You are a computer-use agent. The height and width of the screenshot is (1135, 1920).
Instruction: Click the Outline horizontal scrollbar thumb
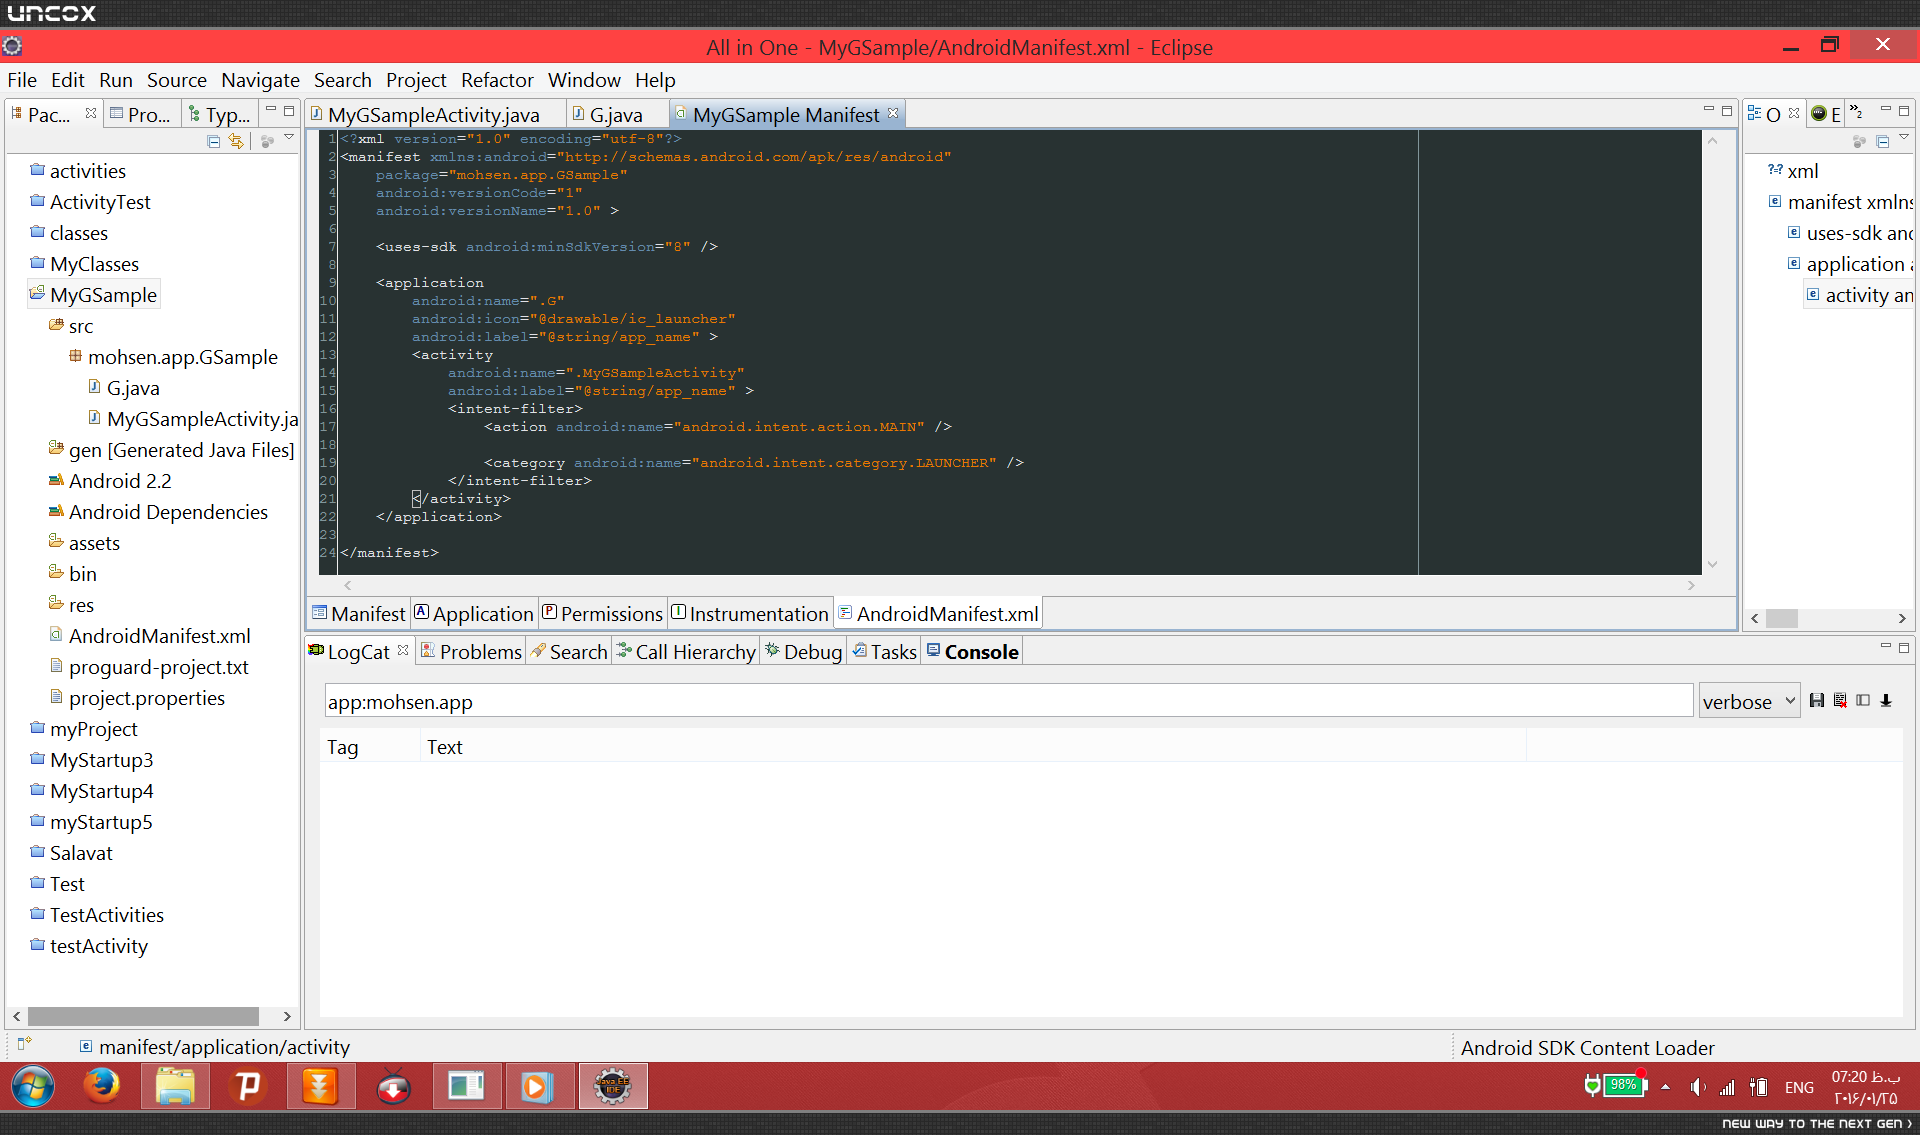pyautogui.click(x=1781, y=618)
